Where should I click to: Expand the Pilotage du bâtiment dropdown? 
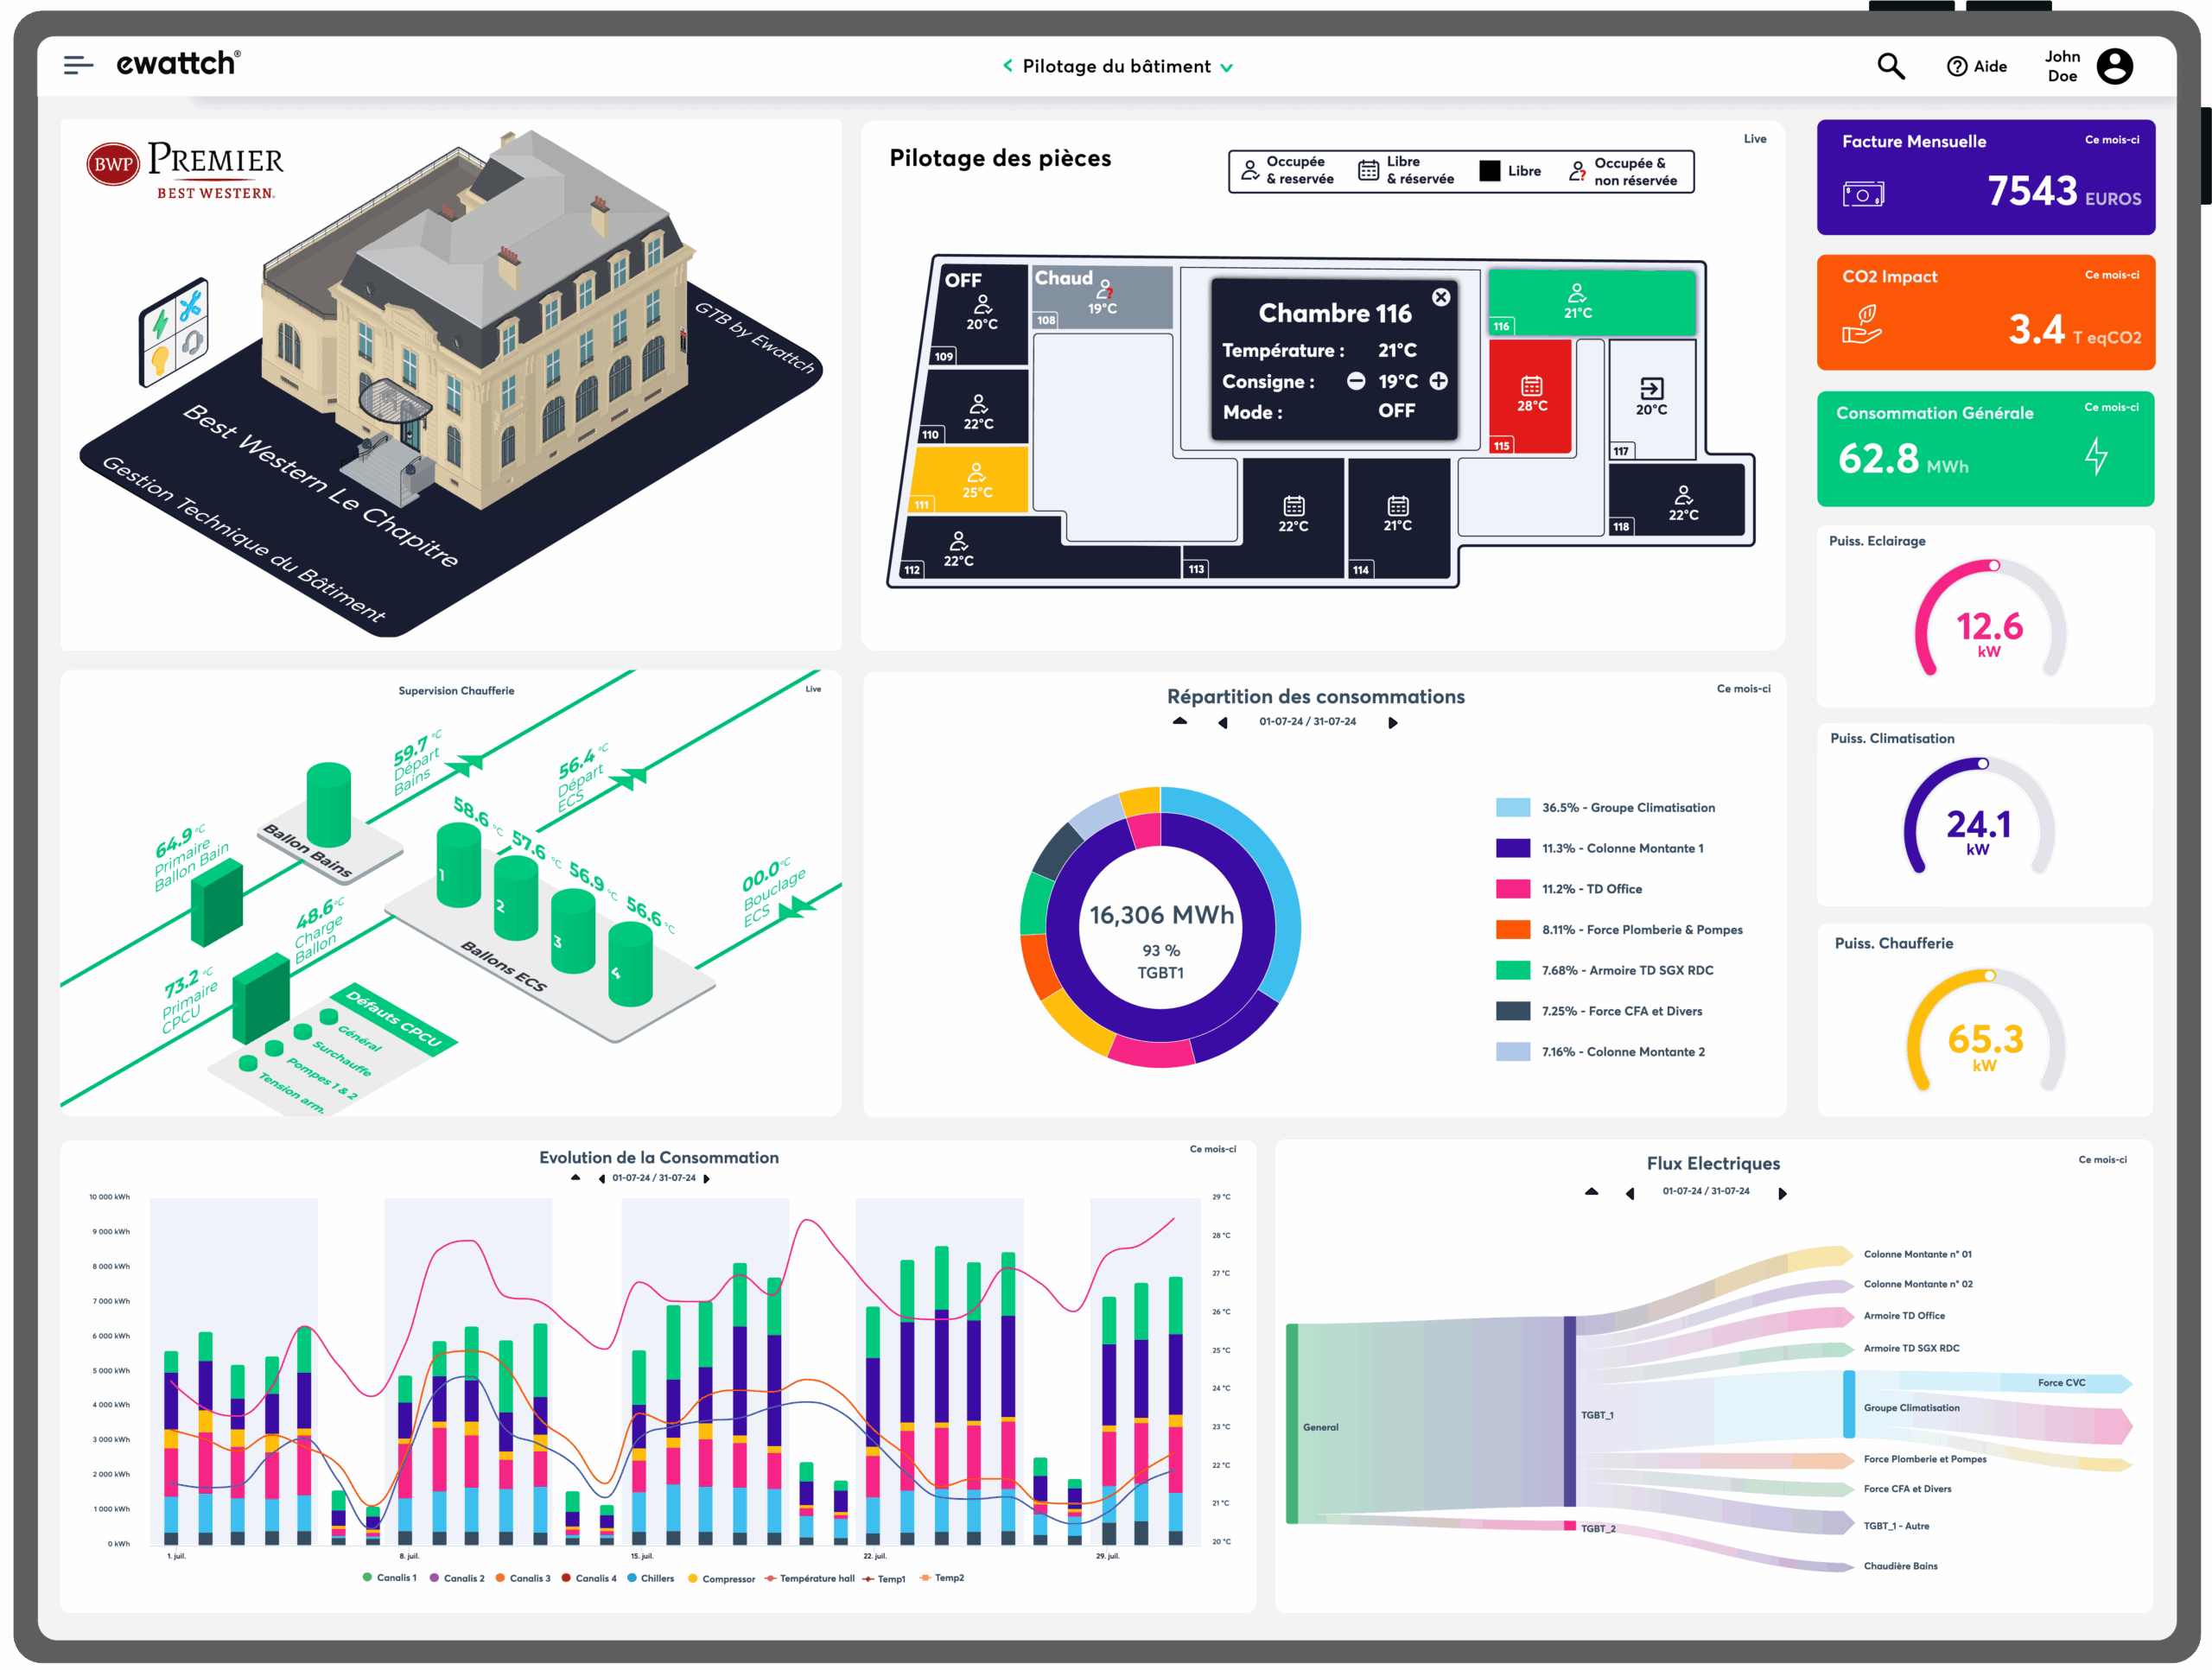(1227, 68)
